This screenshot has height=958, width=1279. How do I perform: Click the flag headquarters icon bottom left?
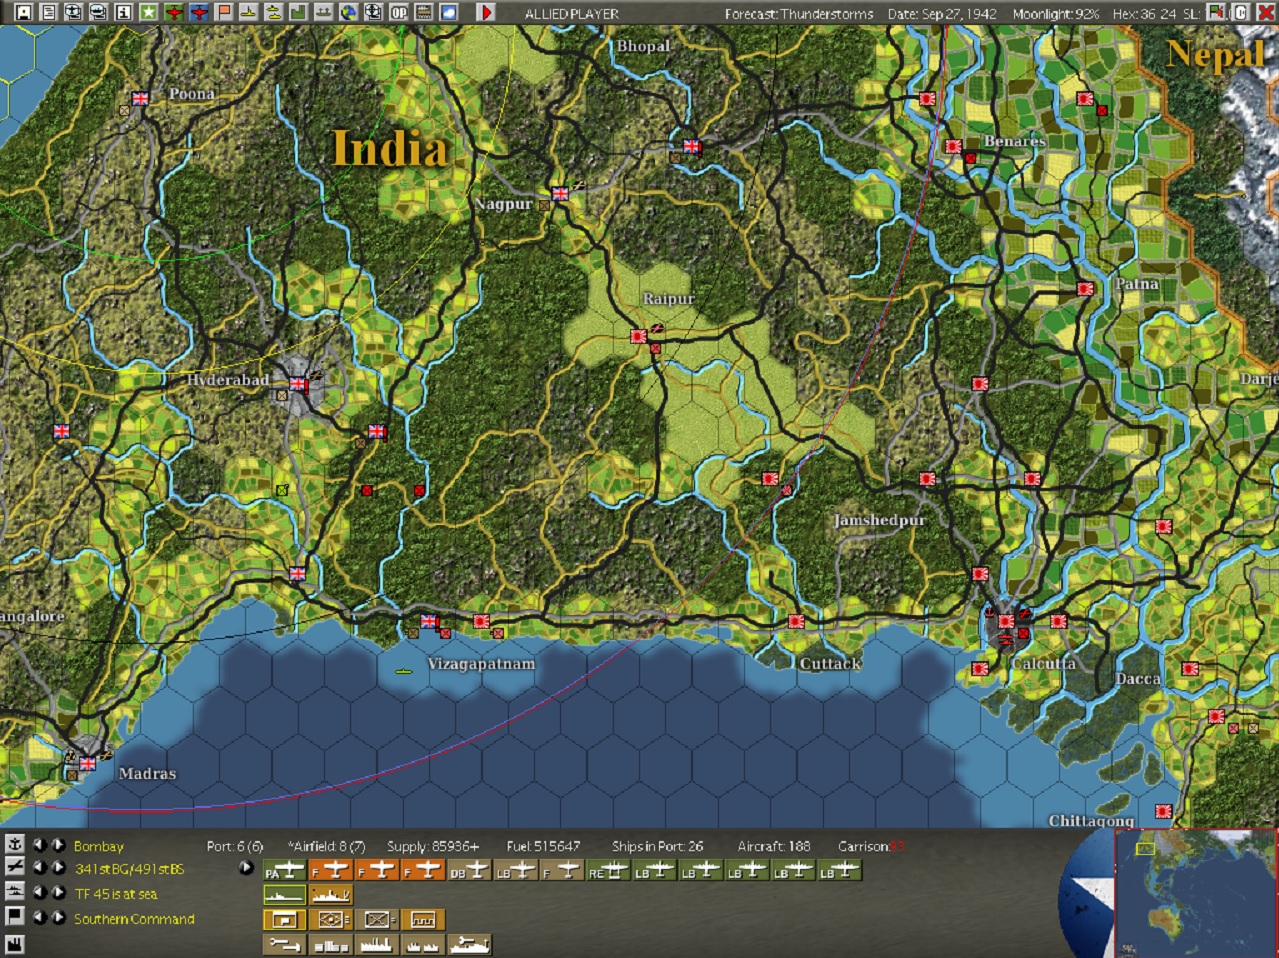point(14,916)
